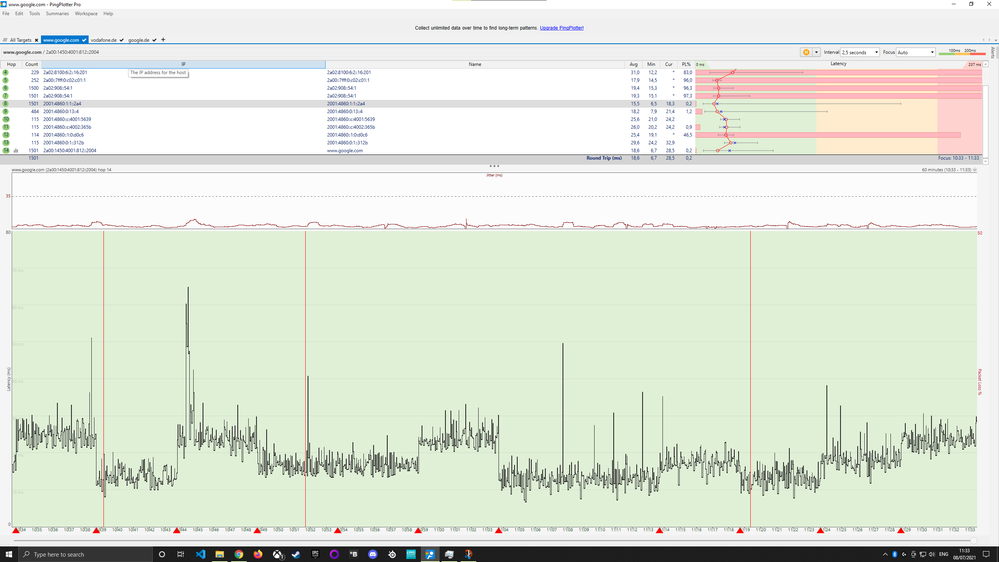The image size is (999, 562).
Task: Open the dropdown arrow beside the pause button
Action: (x=816, y=52)
